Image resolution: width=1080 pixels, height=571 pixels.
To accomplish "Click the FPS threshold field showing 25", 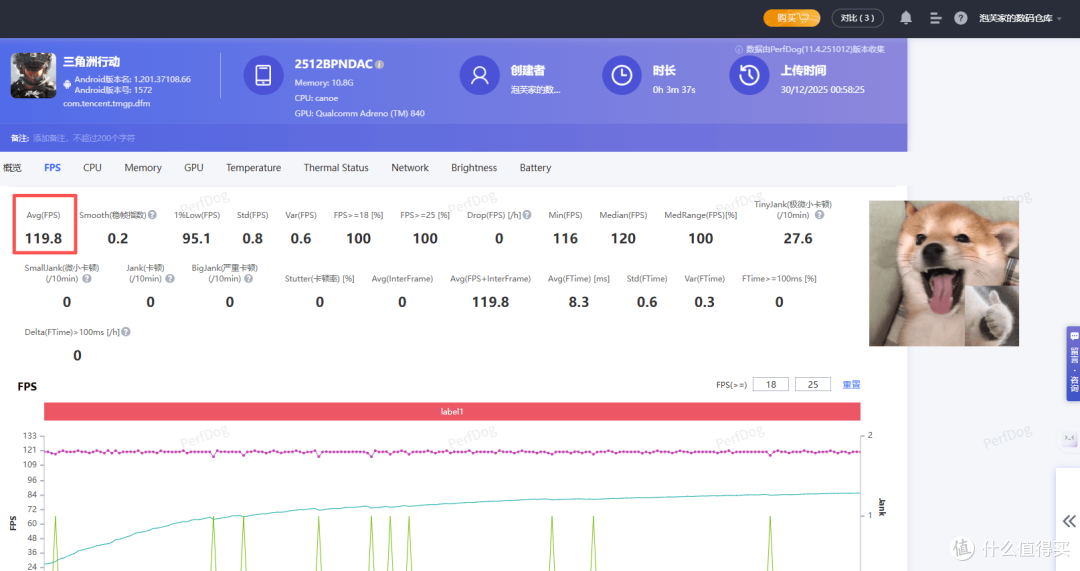I will point(813,384).
